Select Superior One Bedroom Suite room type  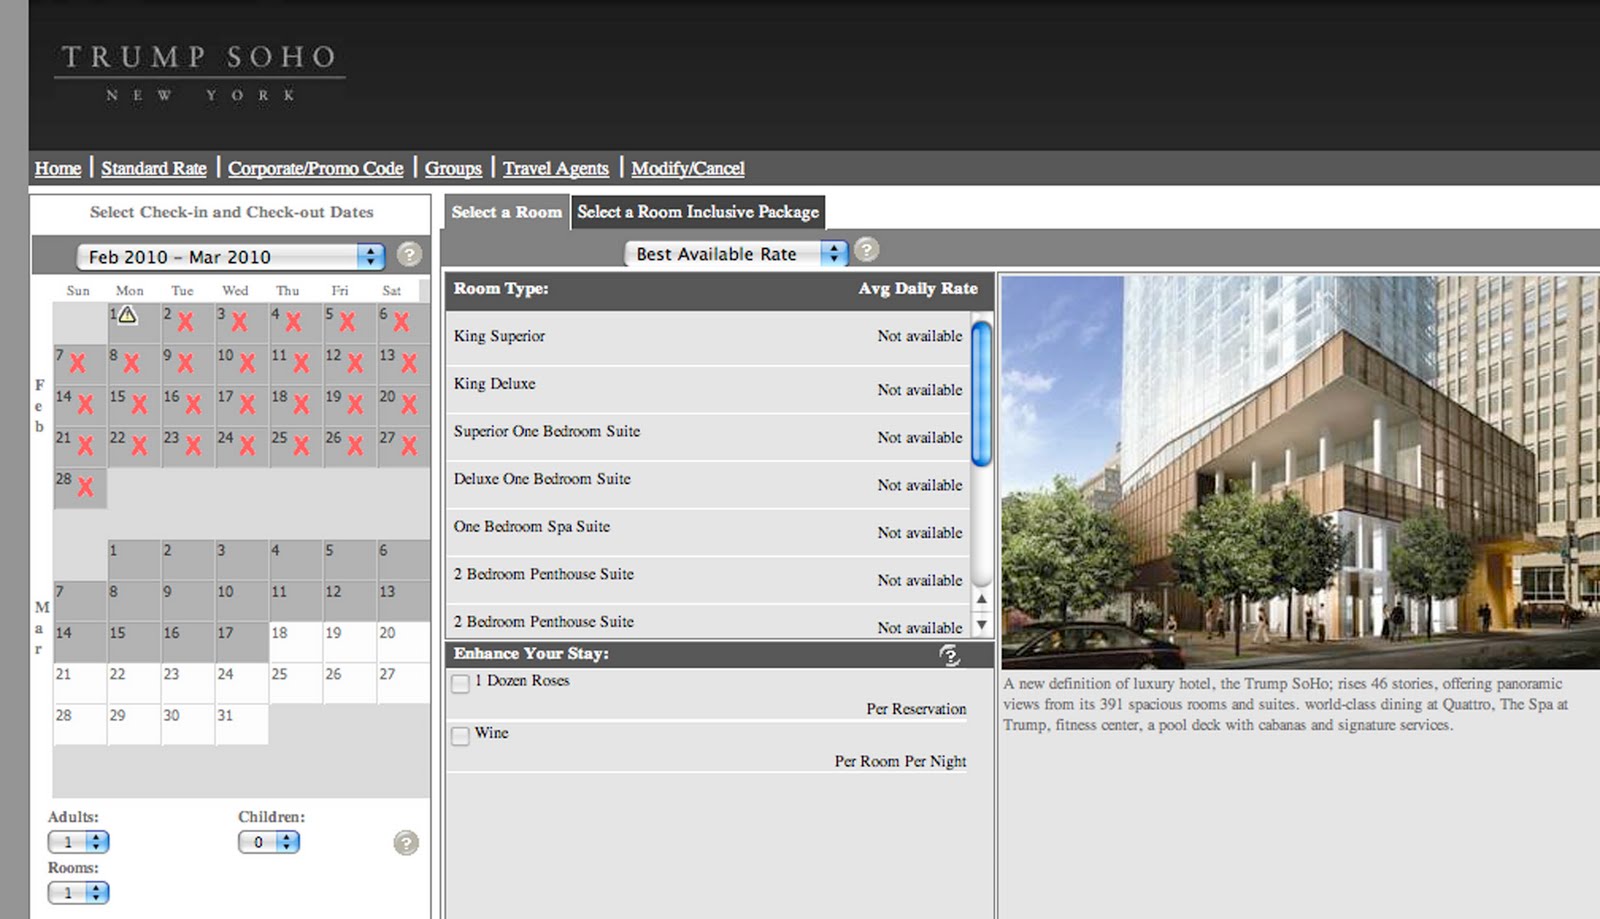547,432
